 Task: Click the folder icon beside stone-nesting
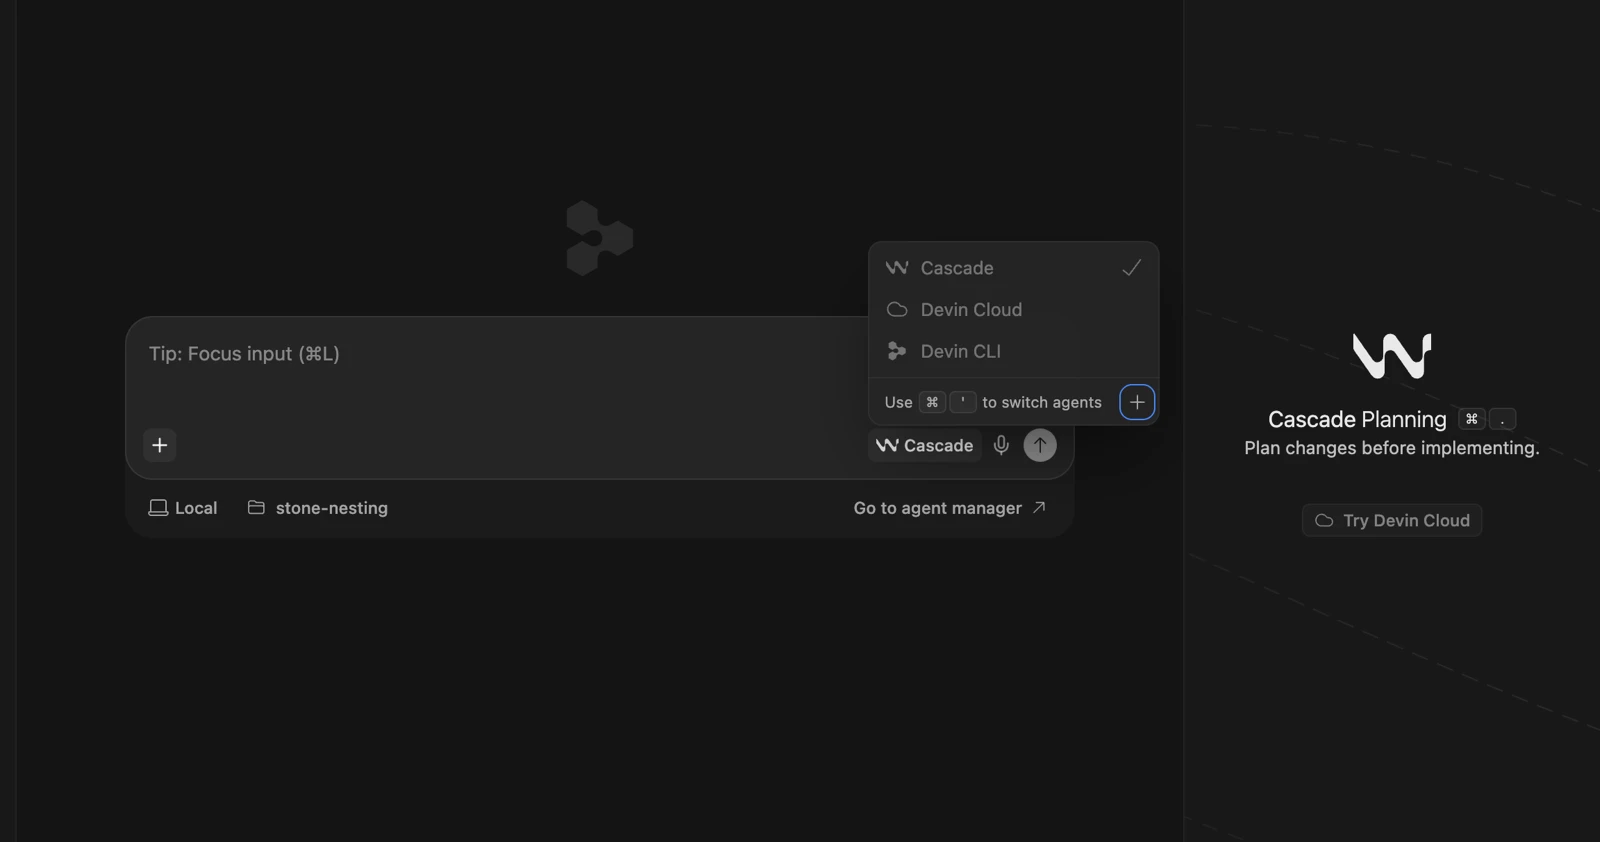[256, 508]
